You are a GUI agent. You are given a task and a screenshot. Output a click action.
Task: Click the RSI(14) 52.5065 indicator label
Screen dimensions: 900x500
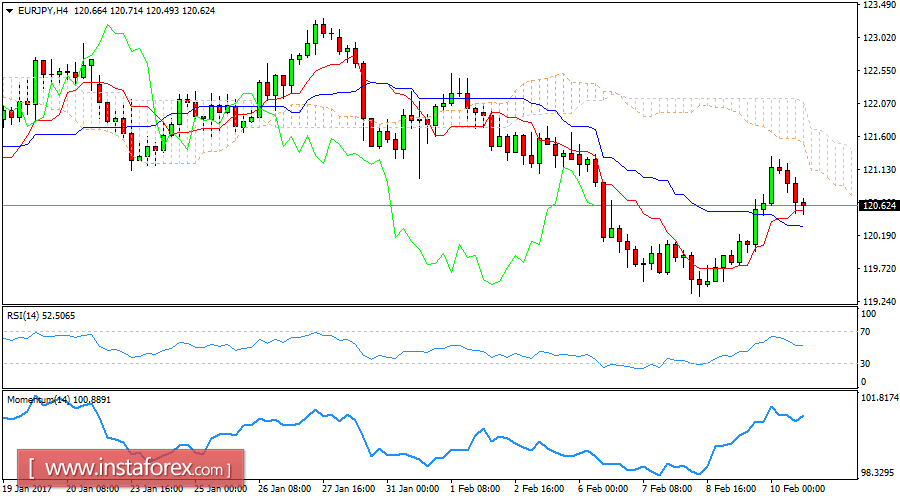coord(41,316)
